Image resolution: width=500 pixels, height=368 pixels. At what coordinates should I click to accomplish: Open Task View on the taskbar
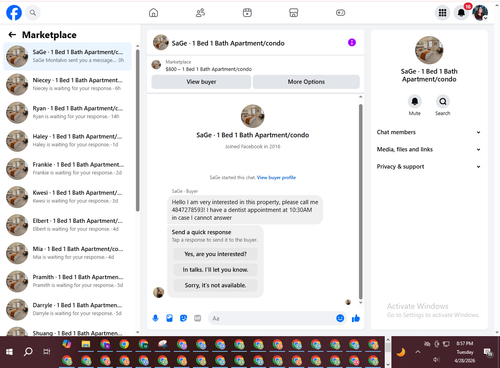47,352
